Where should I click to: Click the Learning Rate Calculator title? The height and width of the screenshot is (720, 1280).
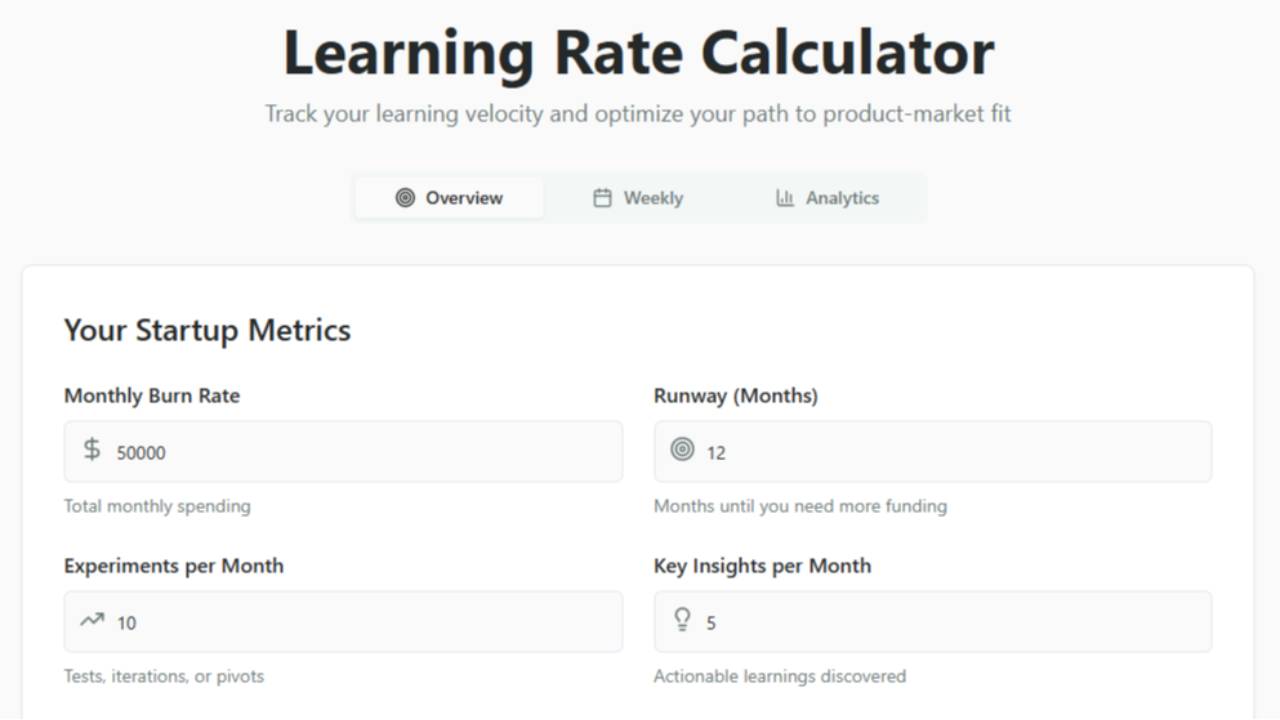639,53
